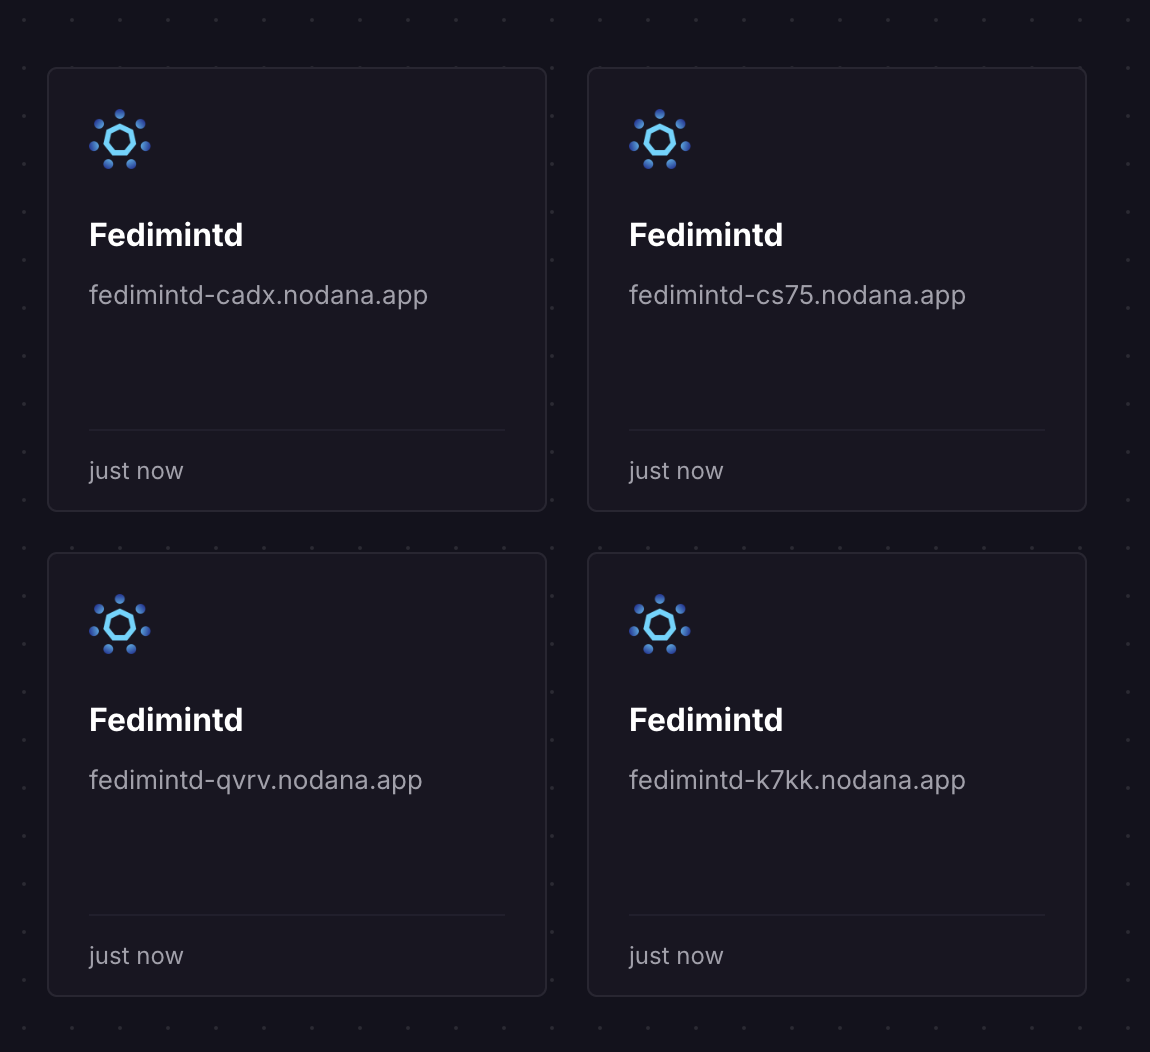1150x1052 pixels.
Task: Open the fedimintd-cadx.nodana.app link
Action: 258,296
